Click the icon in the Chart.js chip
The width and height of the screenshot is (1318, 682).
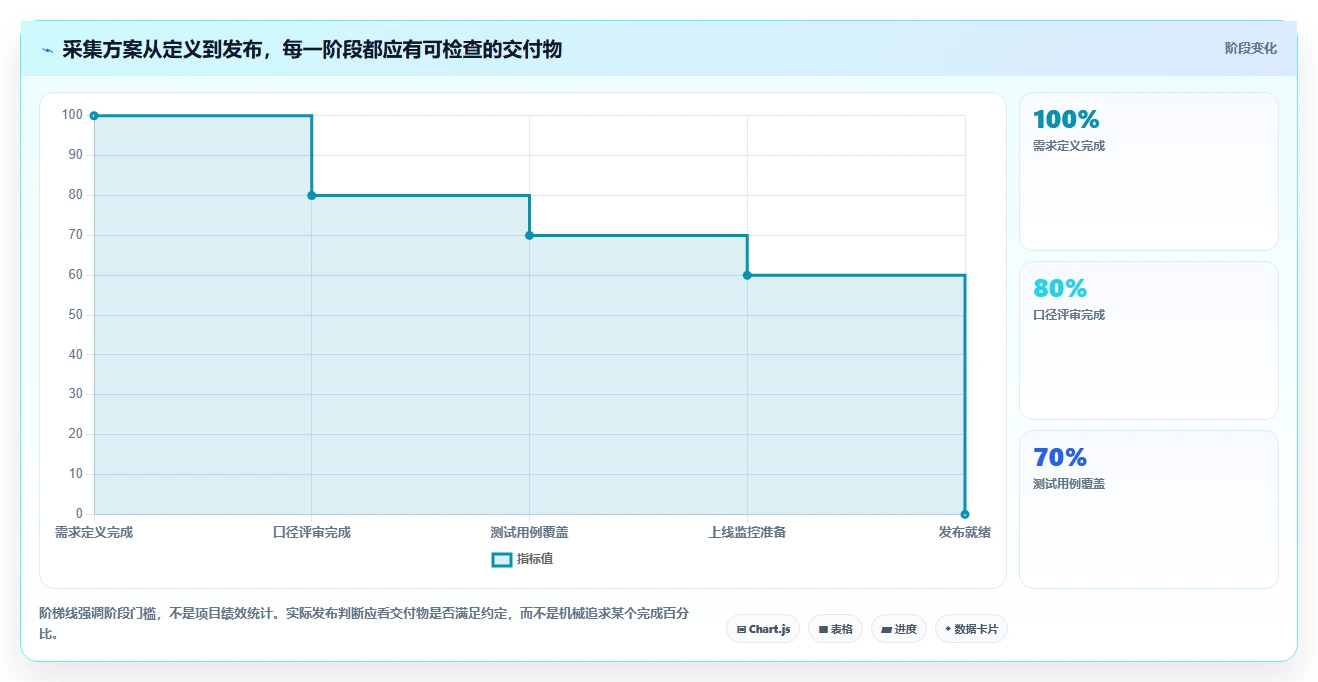click(741, 629)
